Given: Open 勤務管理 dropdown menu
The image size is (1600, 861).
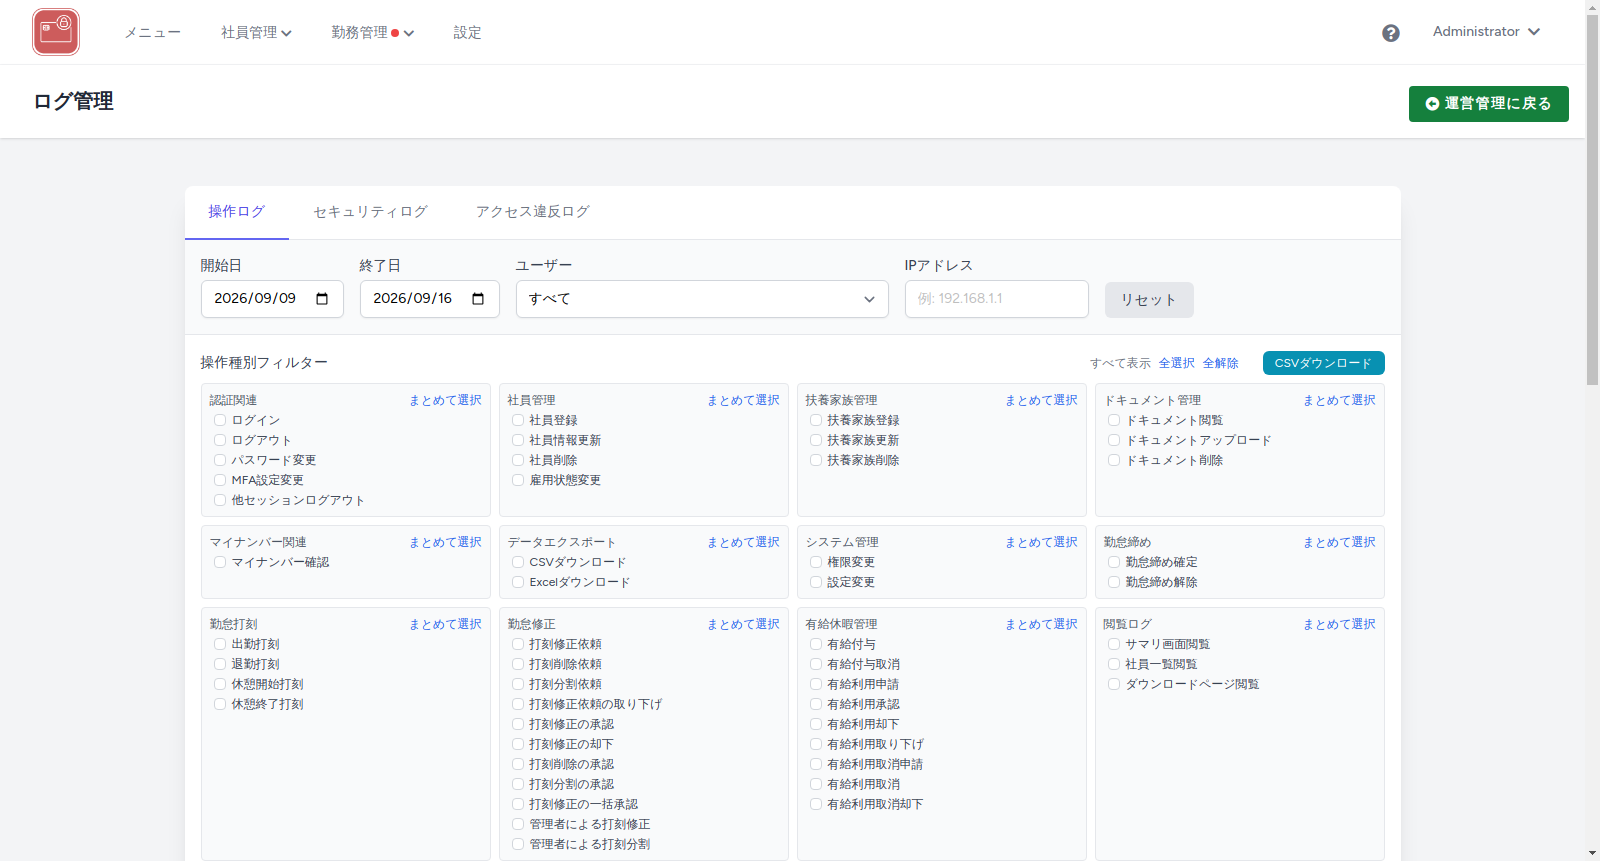Looking at the screenshot, I should tap(372, 33).
